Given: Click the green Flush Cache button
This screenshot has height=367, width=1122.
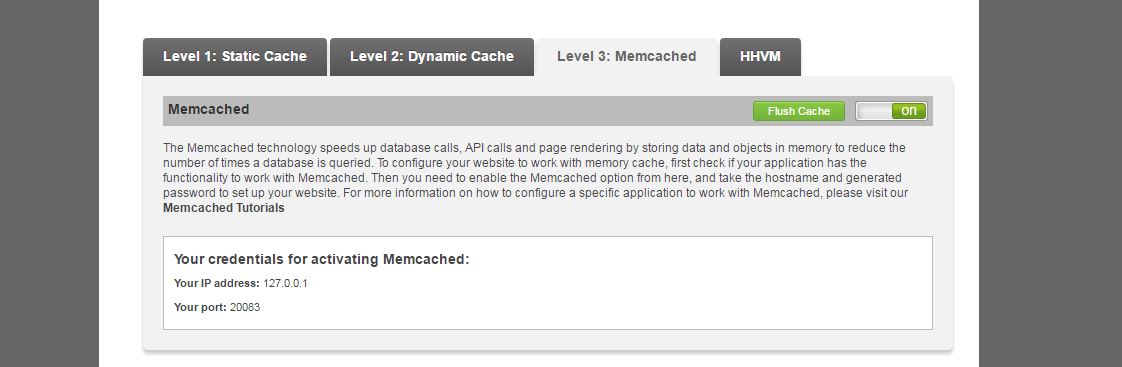Looking at the screenshot, I should (x=799, y=111).
